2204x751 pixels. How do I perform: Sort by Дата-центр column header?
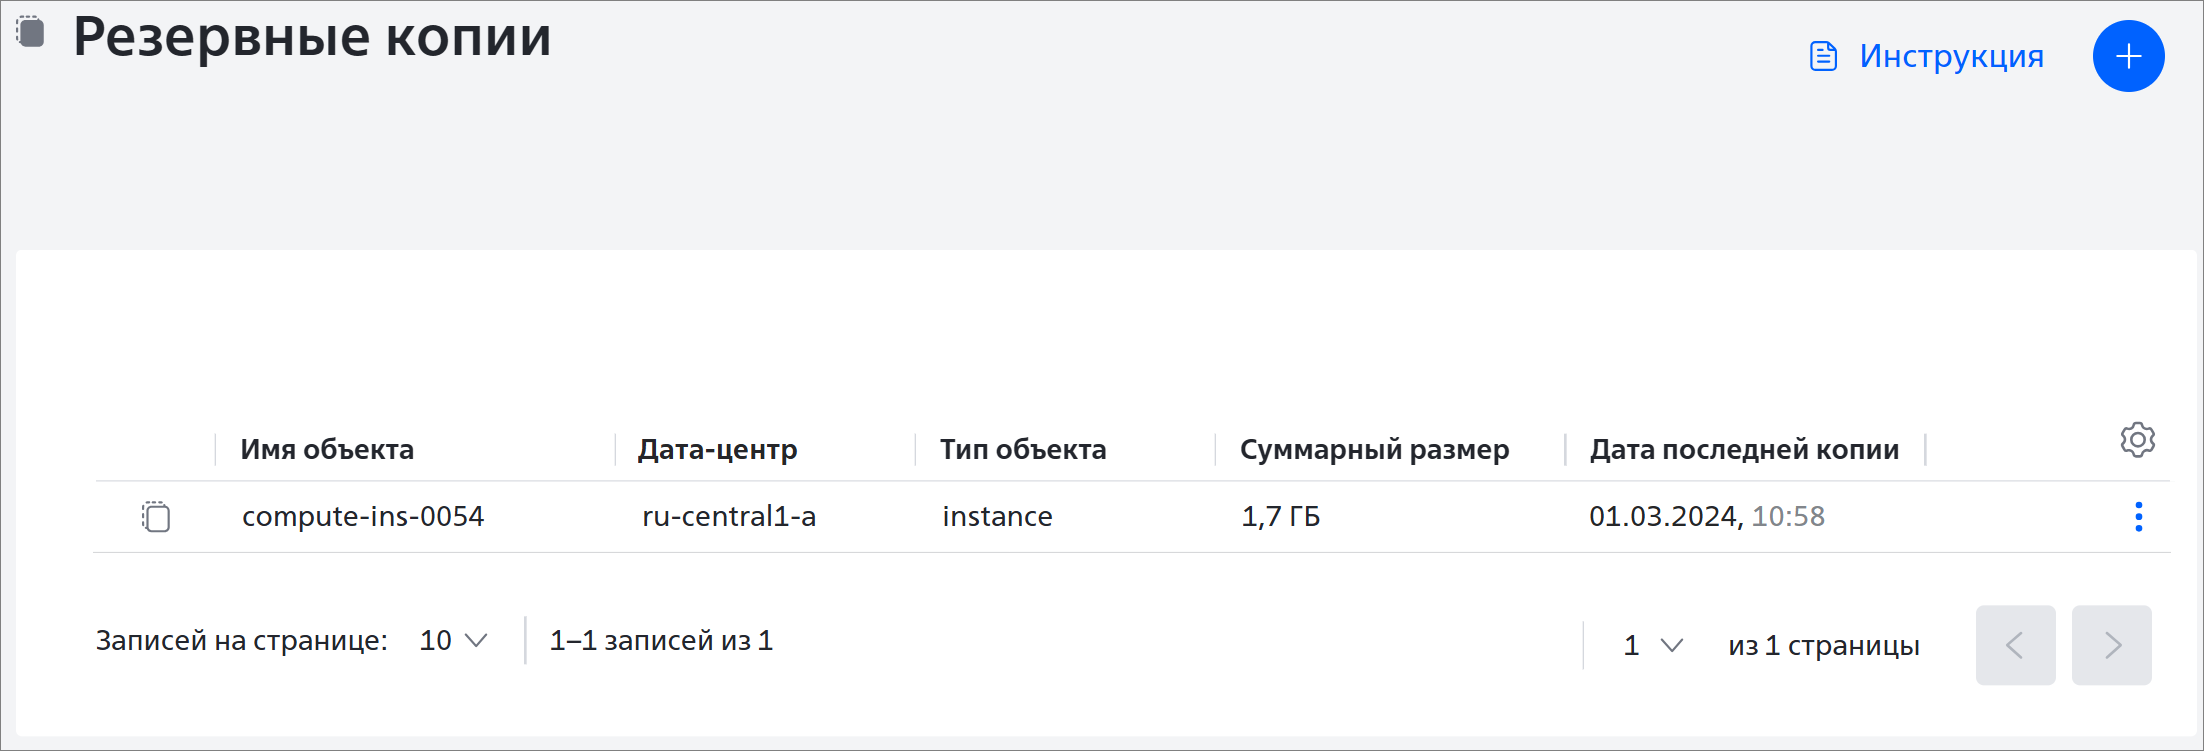point(718,450)
